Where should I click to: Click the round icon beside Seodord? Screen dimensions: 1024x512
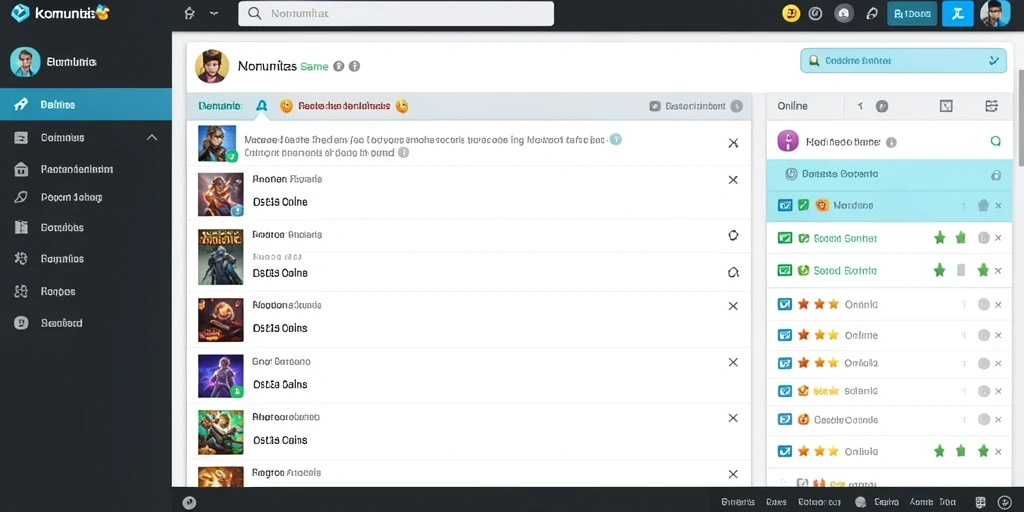coord(21,323)
